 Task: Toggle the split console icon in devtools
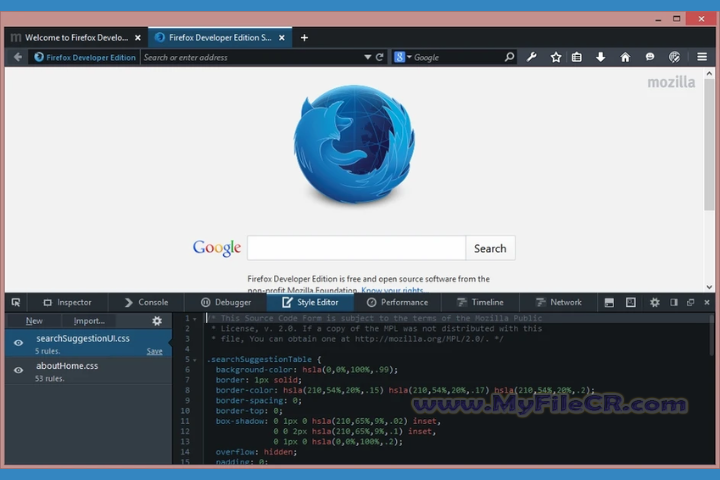(609, 302)
